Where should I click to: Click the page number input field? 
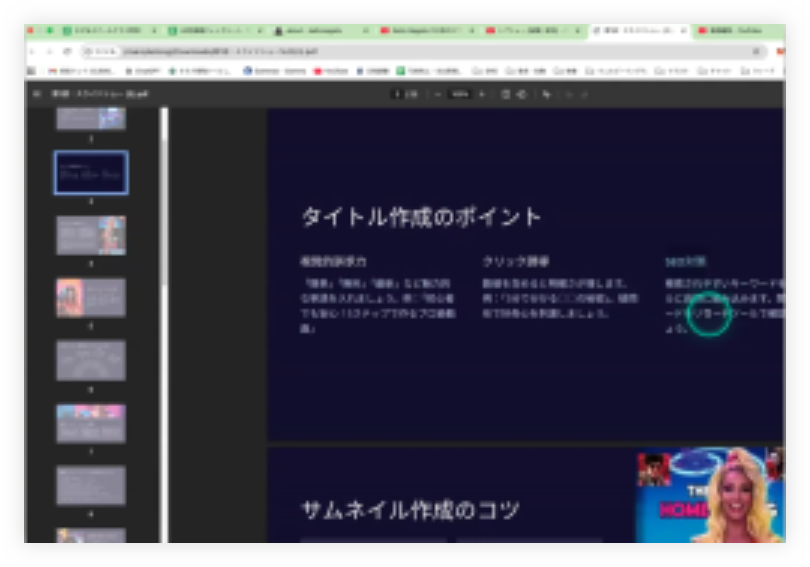pyautogui.click(x=398, y=94)
